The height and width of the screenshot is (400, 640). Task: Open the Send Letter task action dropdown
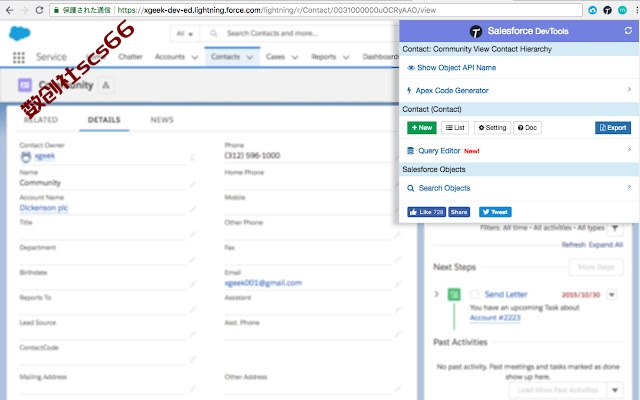tap(611, 294)
